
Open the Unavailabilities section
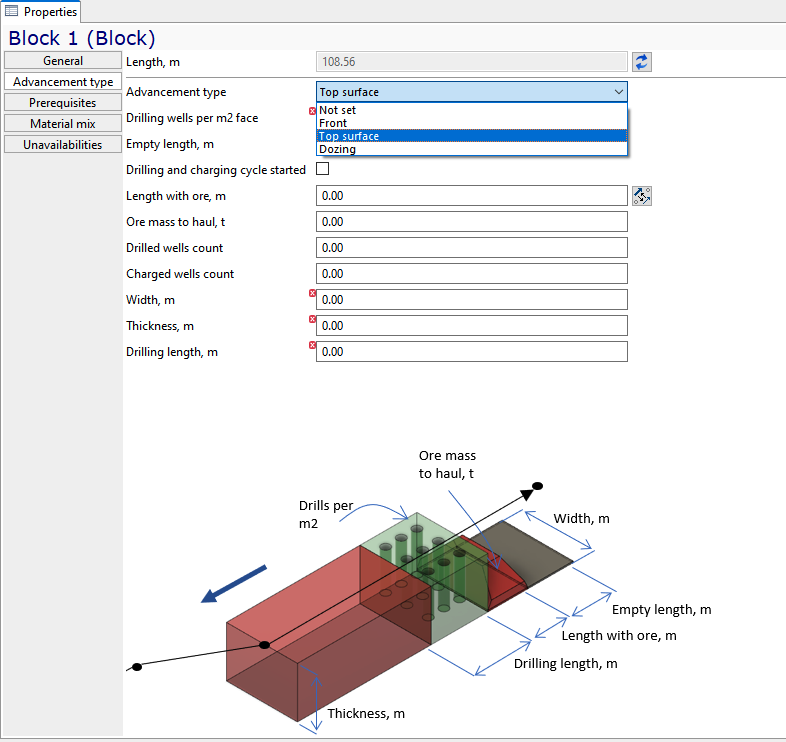[63, 145]
